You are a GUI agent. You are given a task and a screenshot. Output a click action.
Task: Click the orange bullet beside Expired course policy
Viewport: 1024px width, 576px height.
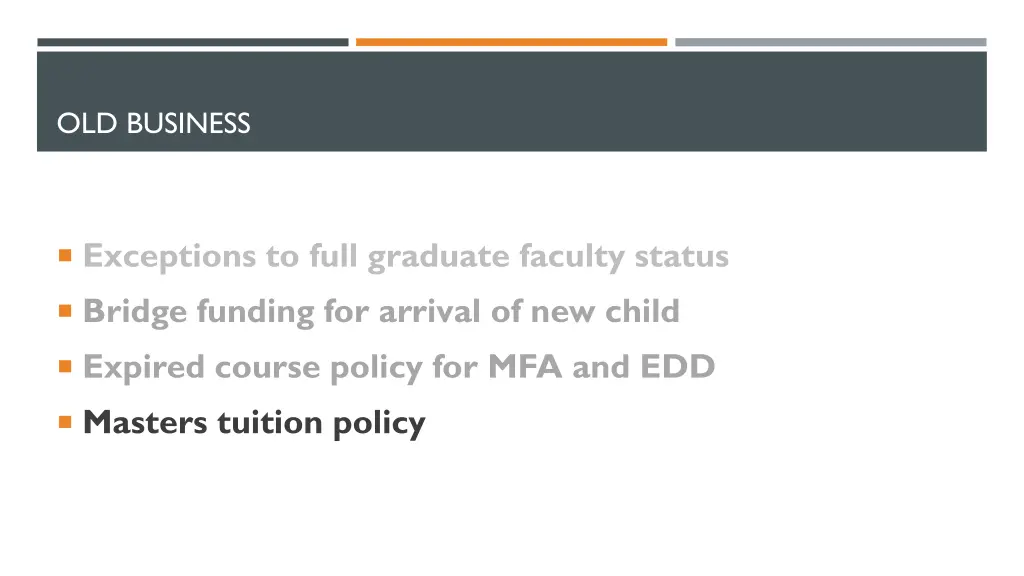tap(65, 366)
